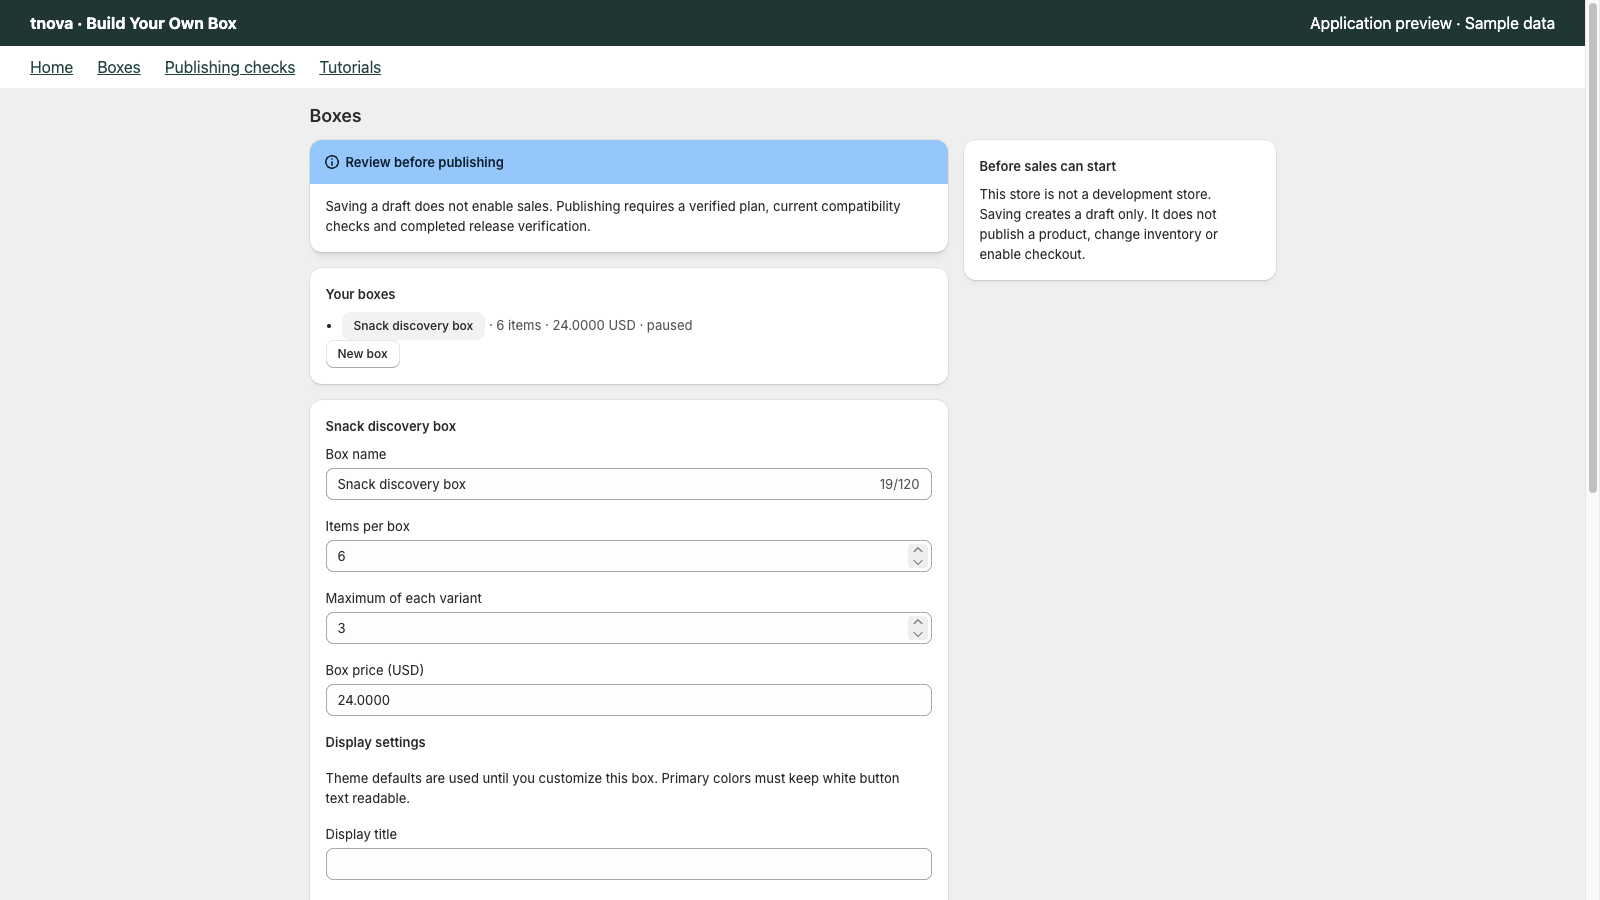
Task: Click the "tnova · Build Your Own Box" title
Action: (x=133, y=23)
